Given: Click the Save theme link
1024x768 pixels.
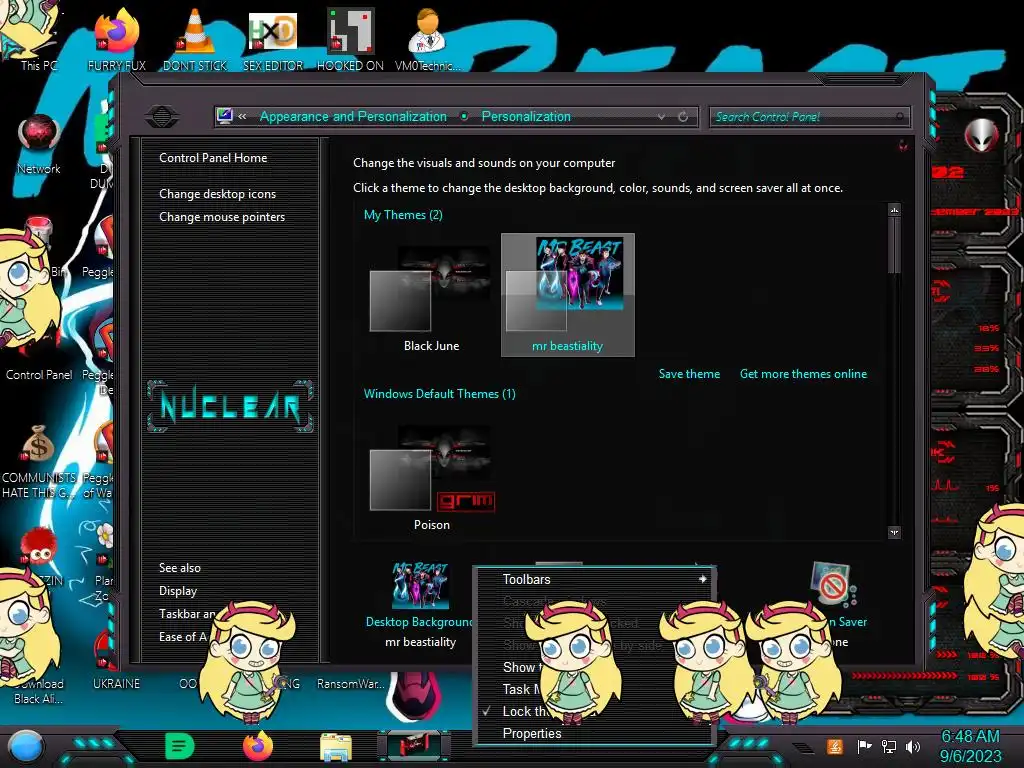Looking at the screenshot, I should [689, 374].
